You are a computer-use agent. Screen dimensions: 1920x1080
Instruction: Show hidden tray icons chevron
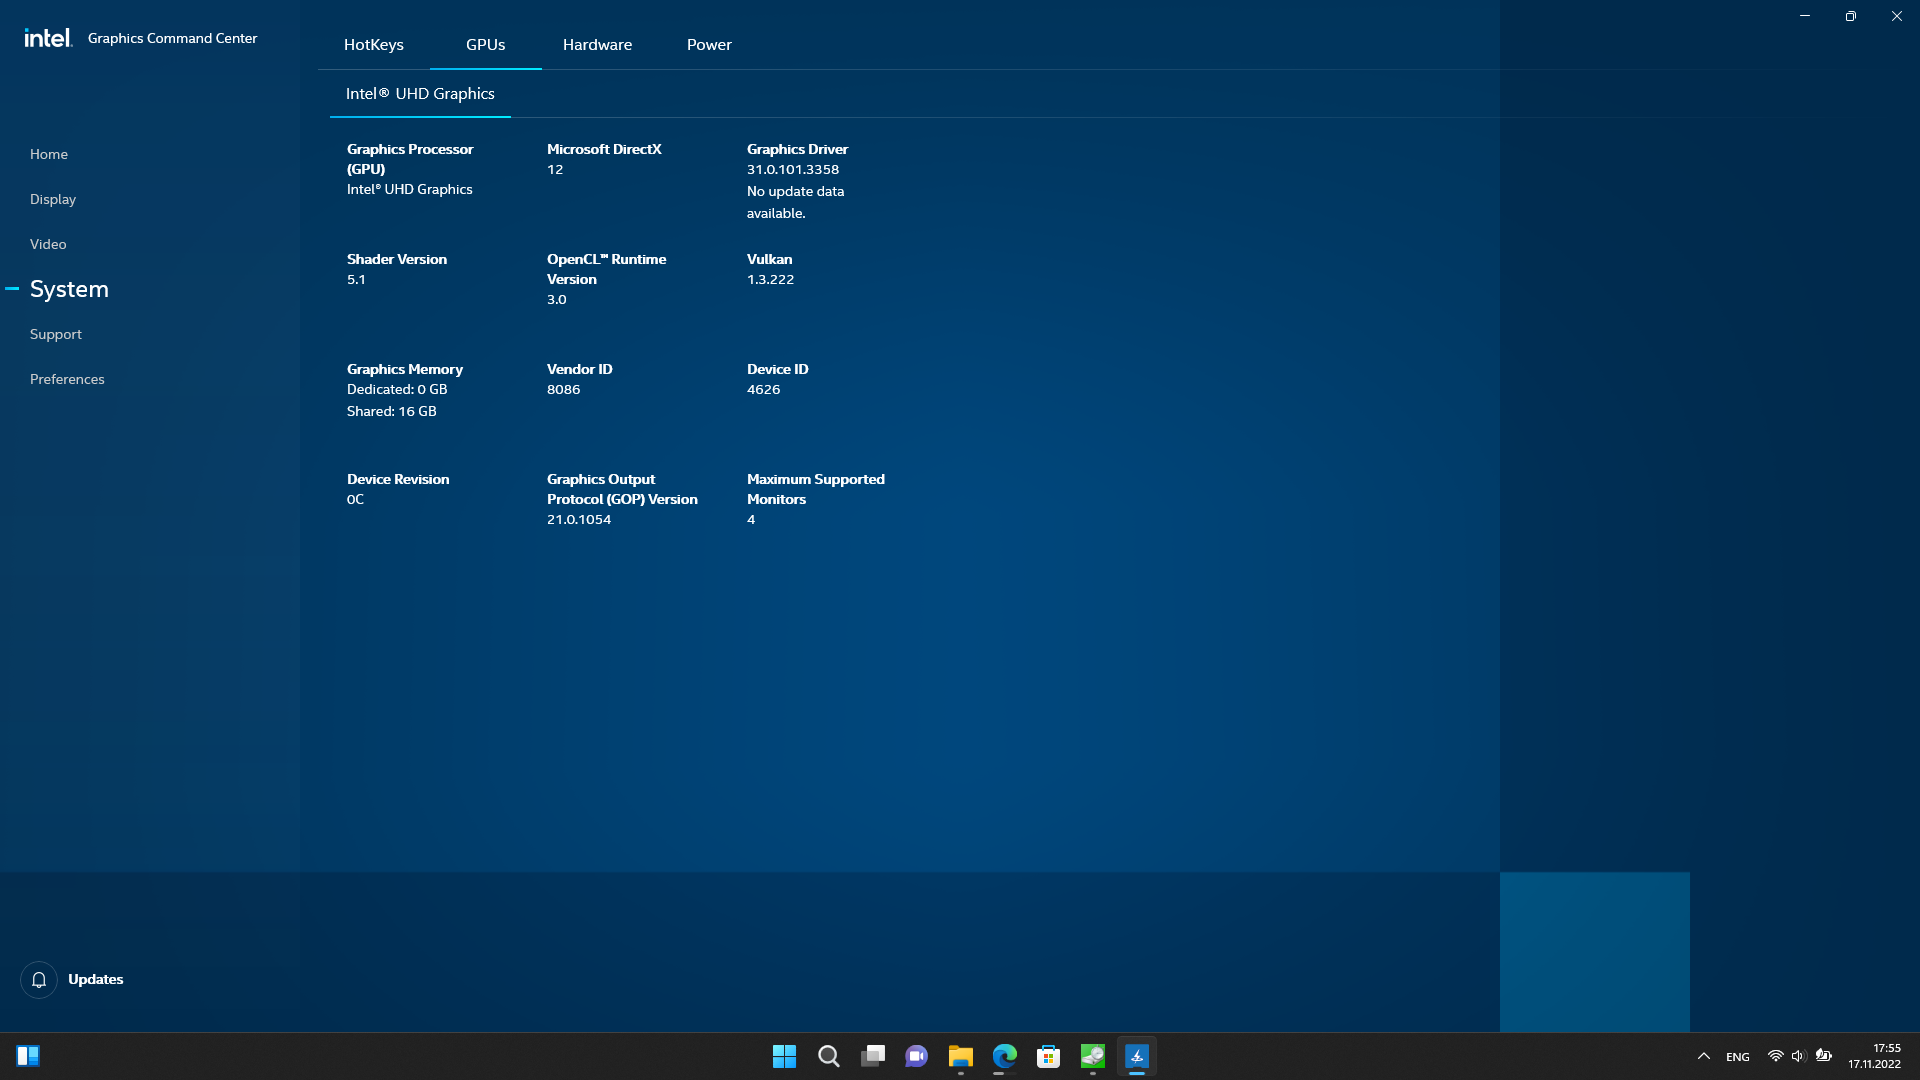1703,1056
